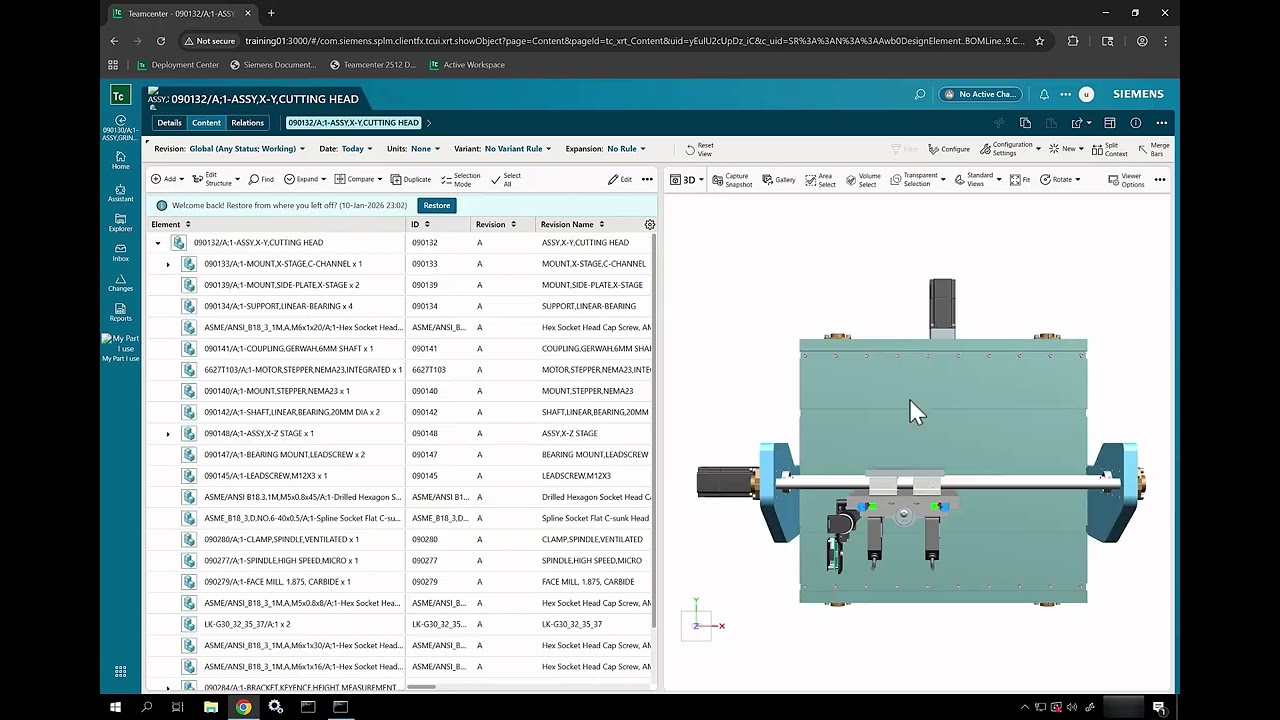Open Active Workspace bookmark
Screen dimensions: 1280x720
467,65
